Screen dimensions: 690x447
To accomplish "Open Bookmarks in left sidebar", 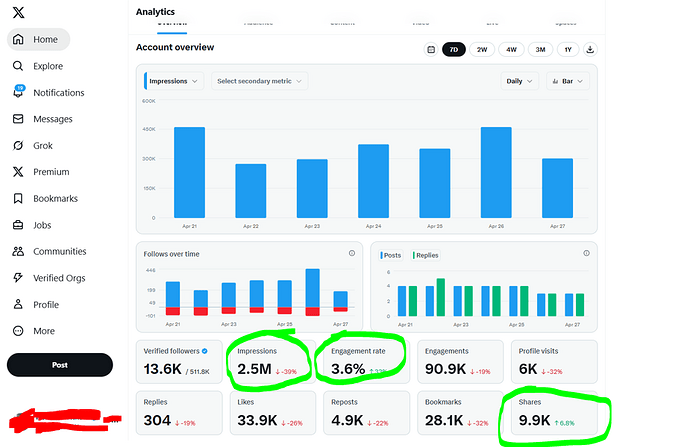I will click(x=18, y=198).
